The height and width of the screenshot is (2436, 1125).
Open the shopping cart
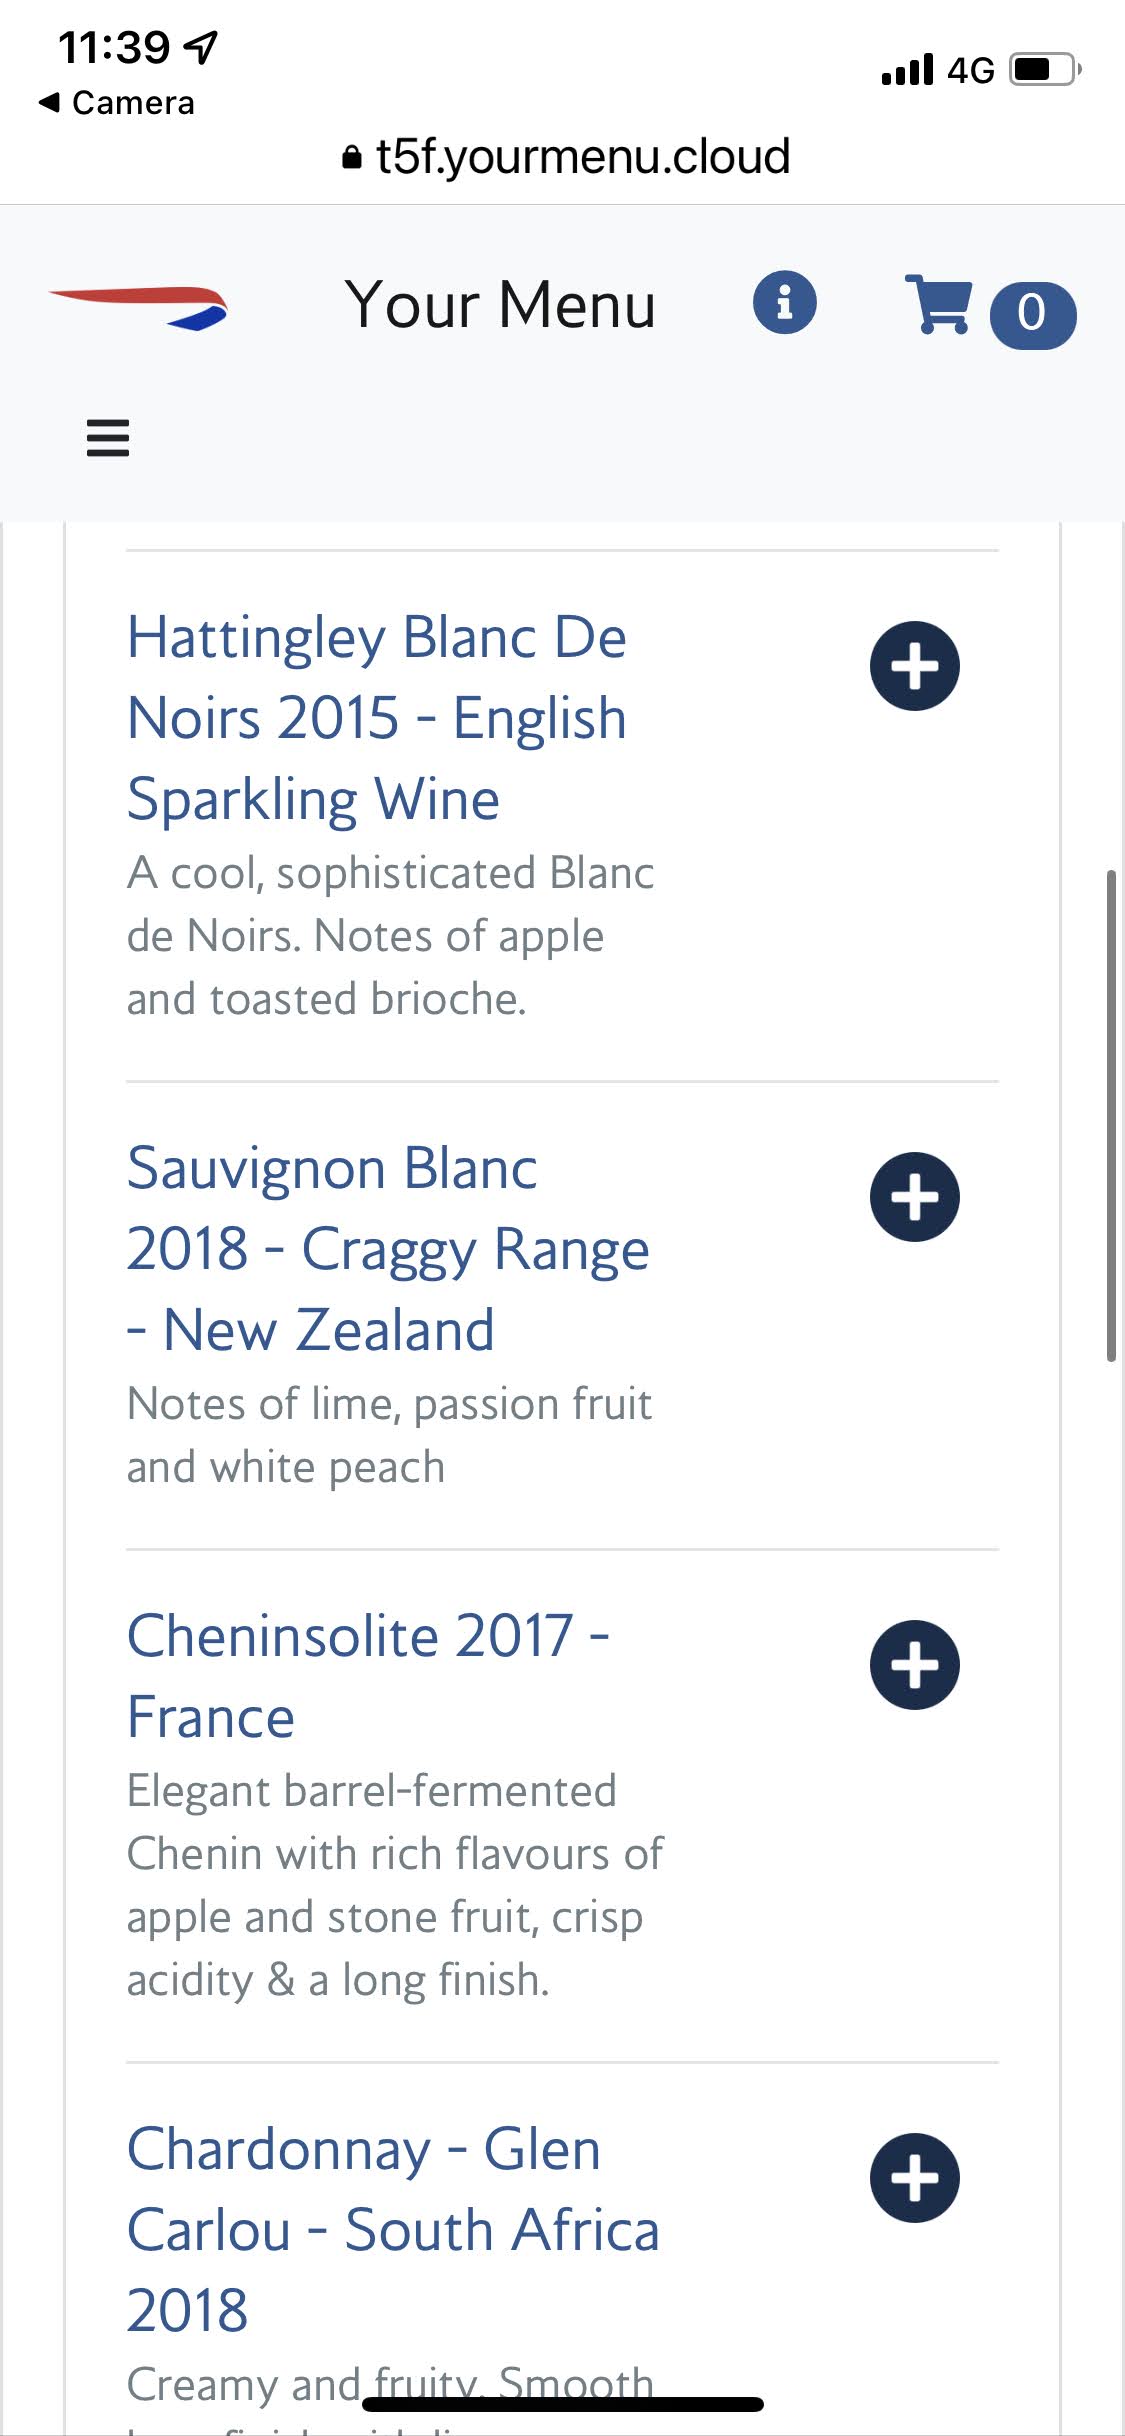pos(938,304)
